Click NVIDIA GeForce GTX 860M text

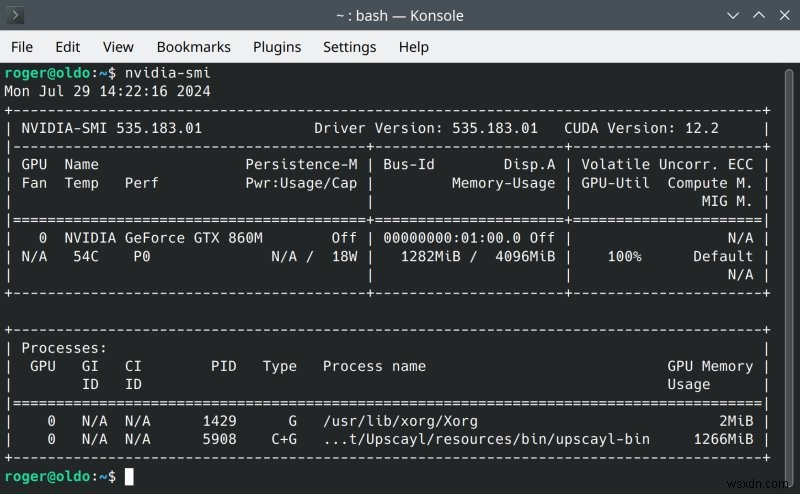163,238
